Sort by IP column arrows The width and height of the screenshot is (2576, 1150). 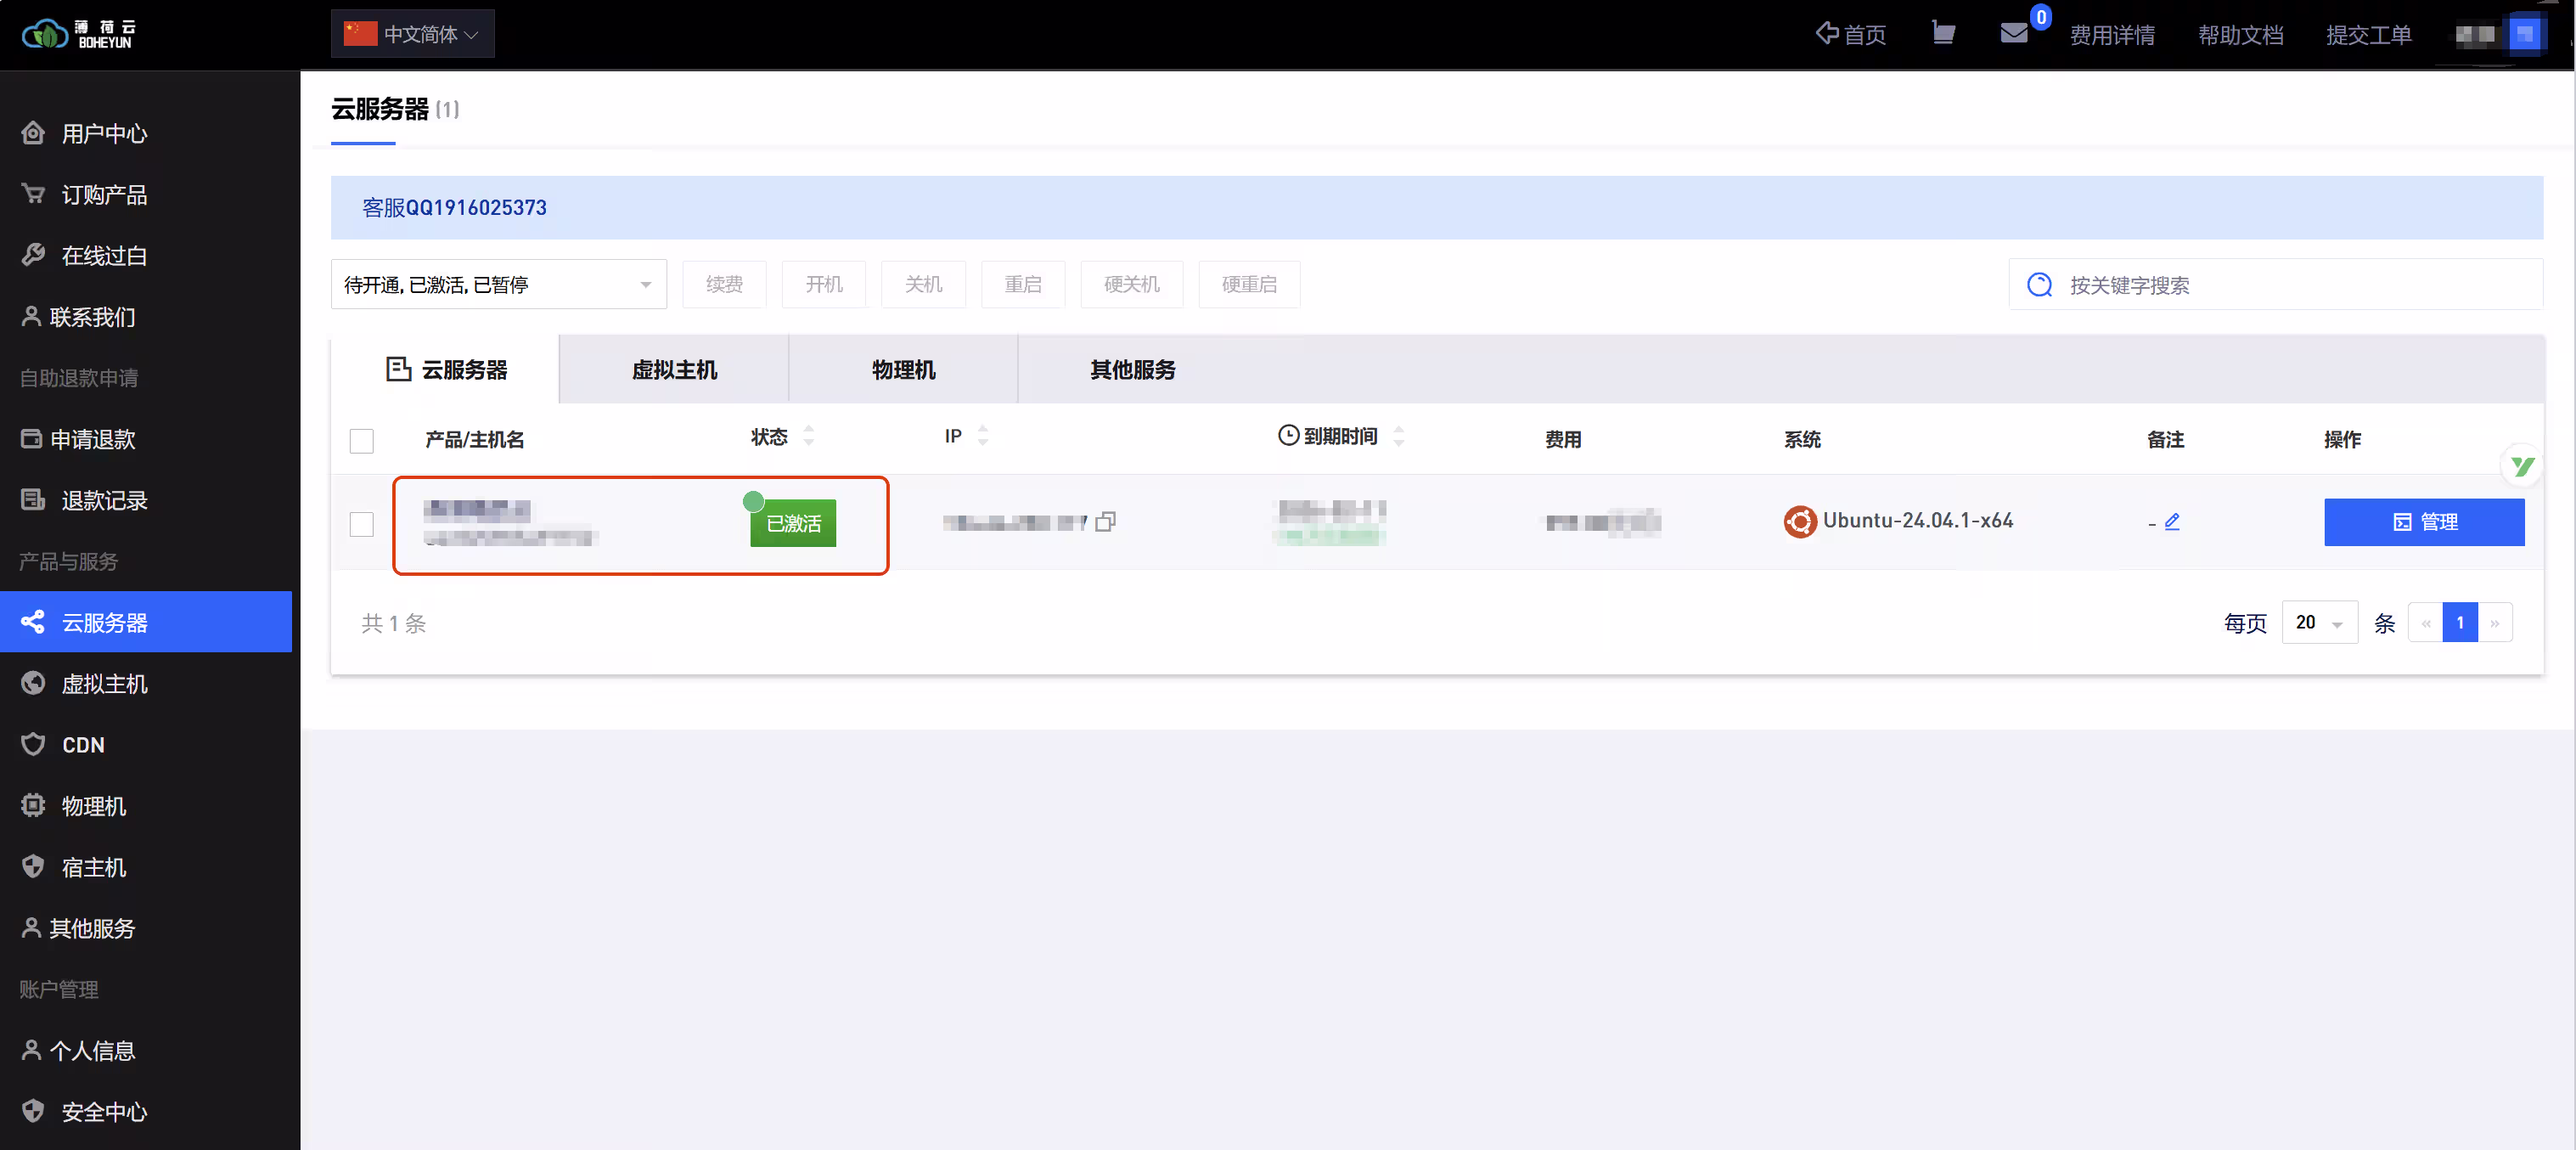coord(982,435)
